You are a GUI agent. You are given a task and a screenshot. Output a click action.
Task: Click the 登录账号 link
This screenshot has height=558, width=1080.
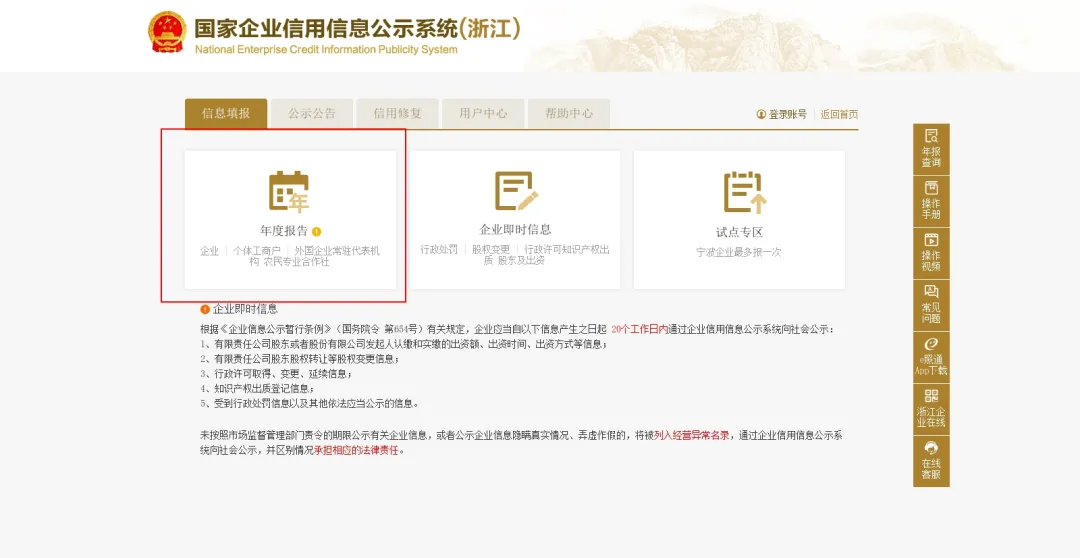(787, 114)
